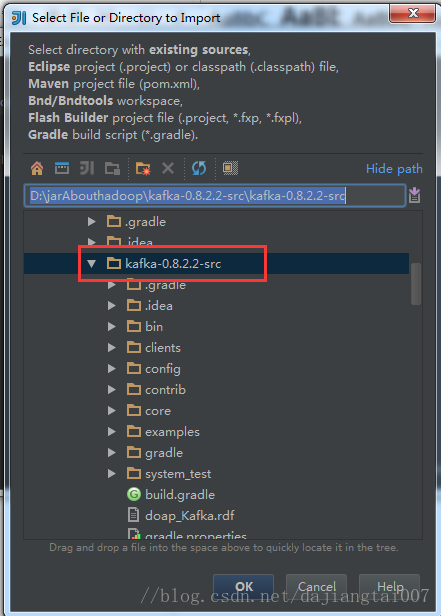Click the Hide path link

pyautogui.click(x=394, y=169)
